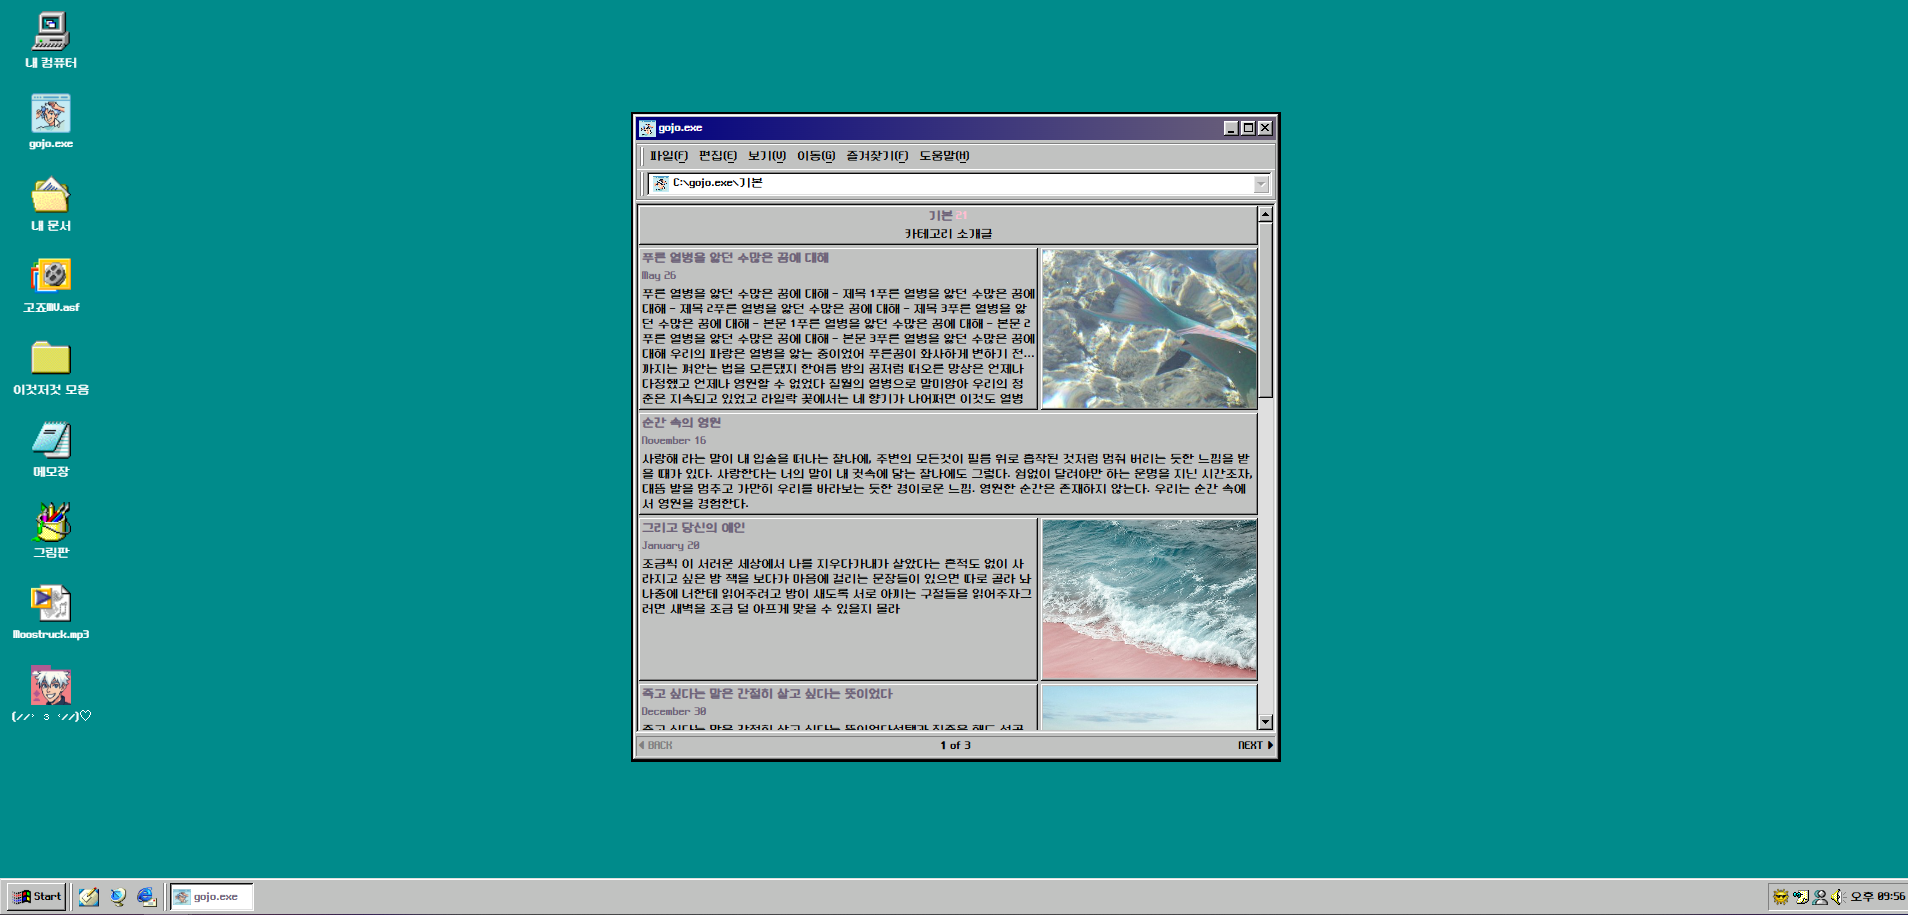The height and width of the screenshot is (915, 1908).
Task: Click the sunglasses sun tray icon
Action: click(x=1780, y=897)
